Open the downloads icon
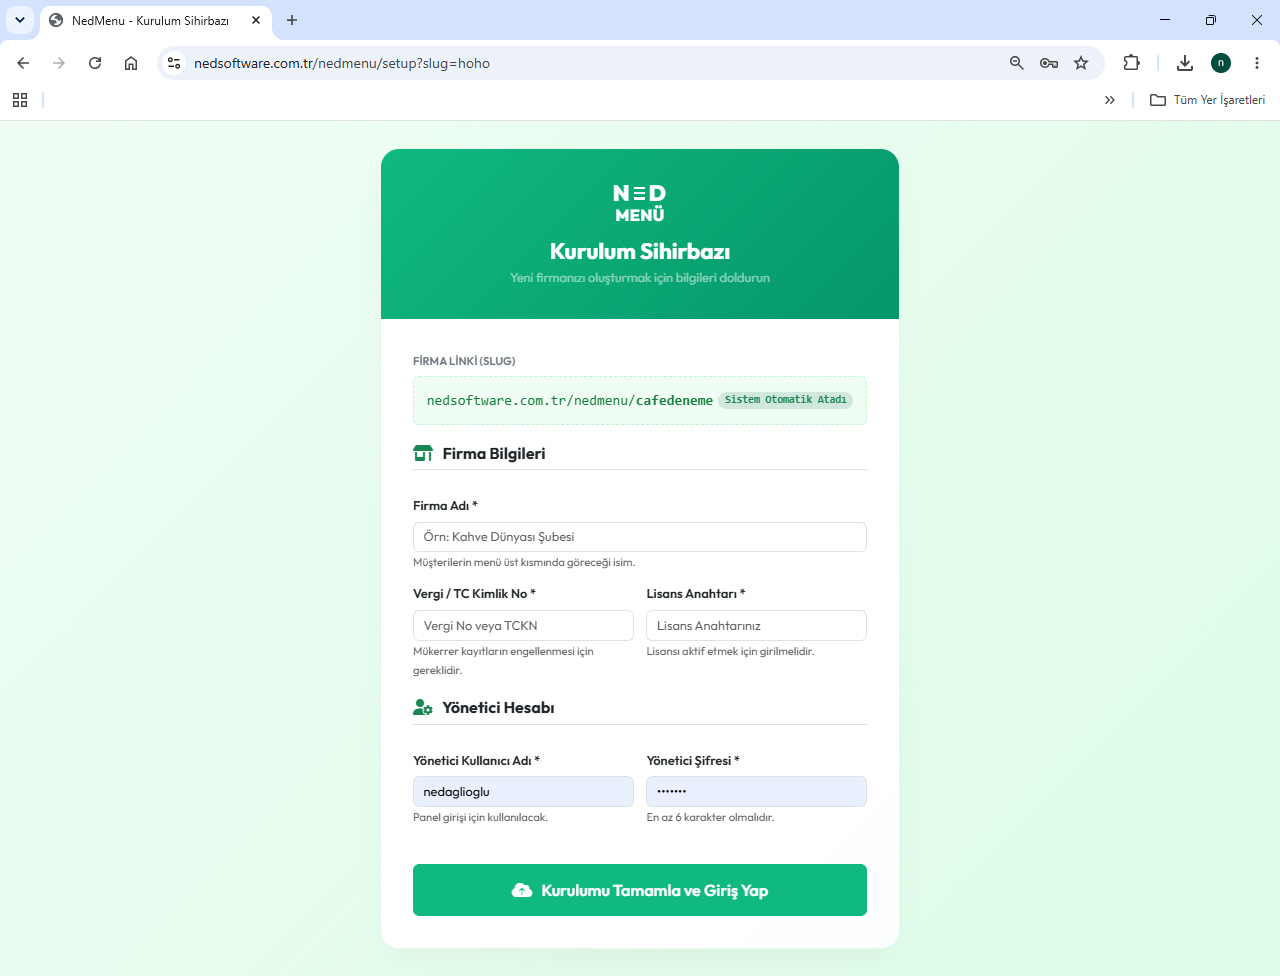Screen dimensions: 1280x976 1185,63
